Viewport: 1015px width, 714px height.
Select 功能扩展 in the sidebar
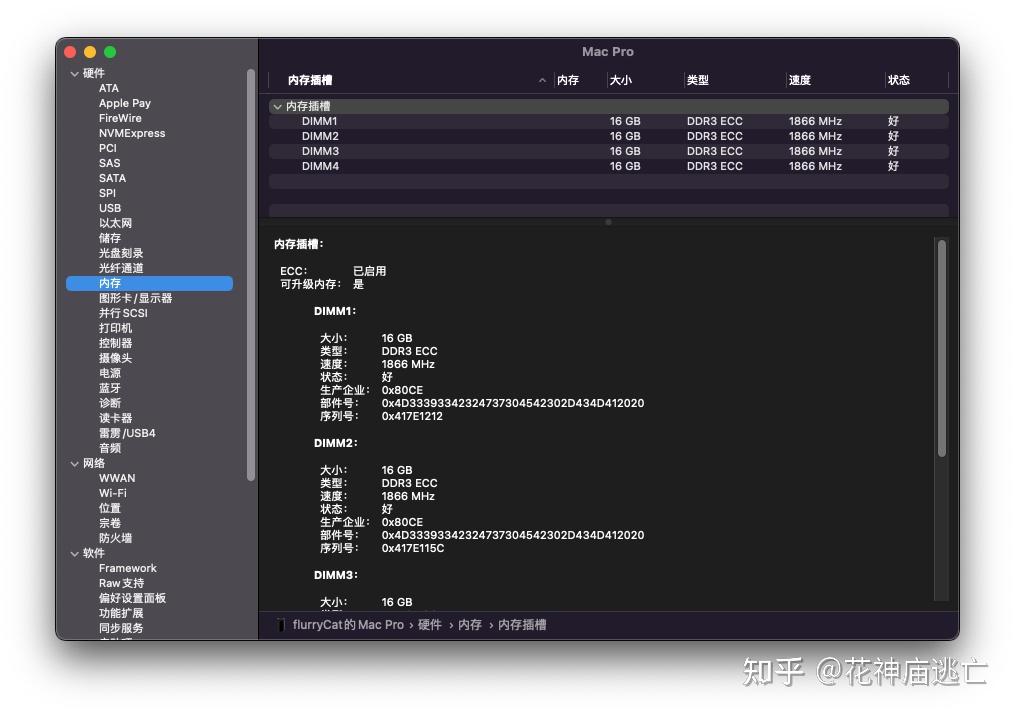coord(121,613)
